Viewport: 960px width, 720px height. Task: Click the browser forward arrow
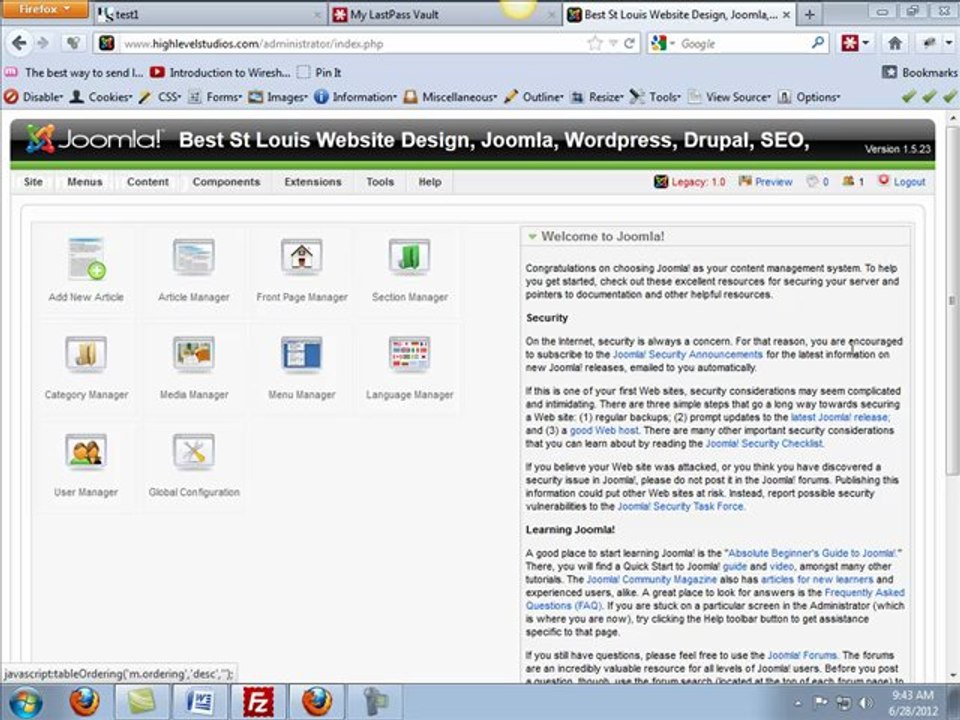click(43, 43)
